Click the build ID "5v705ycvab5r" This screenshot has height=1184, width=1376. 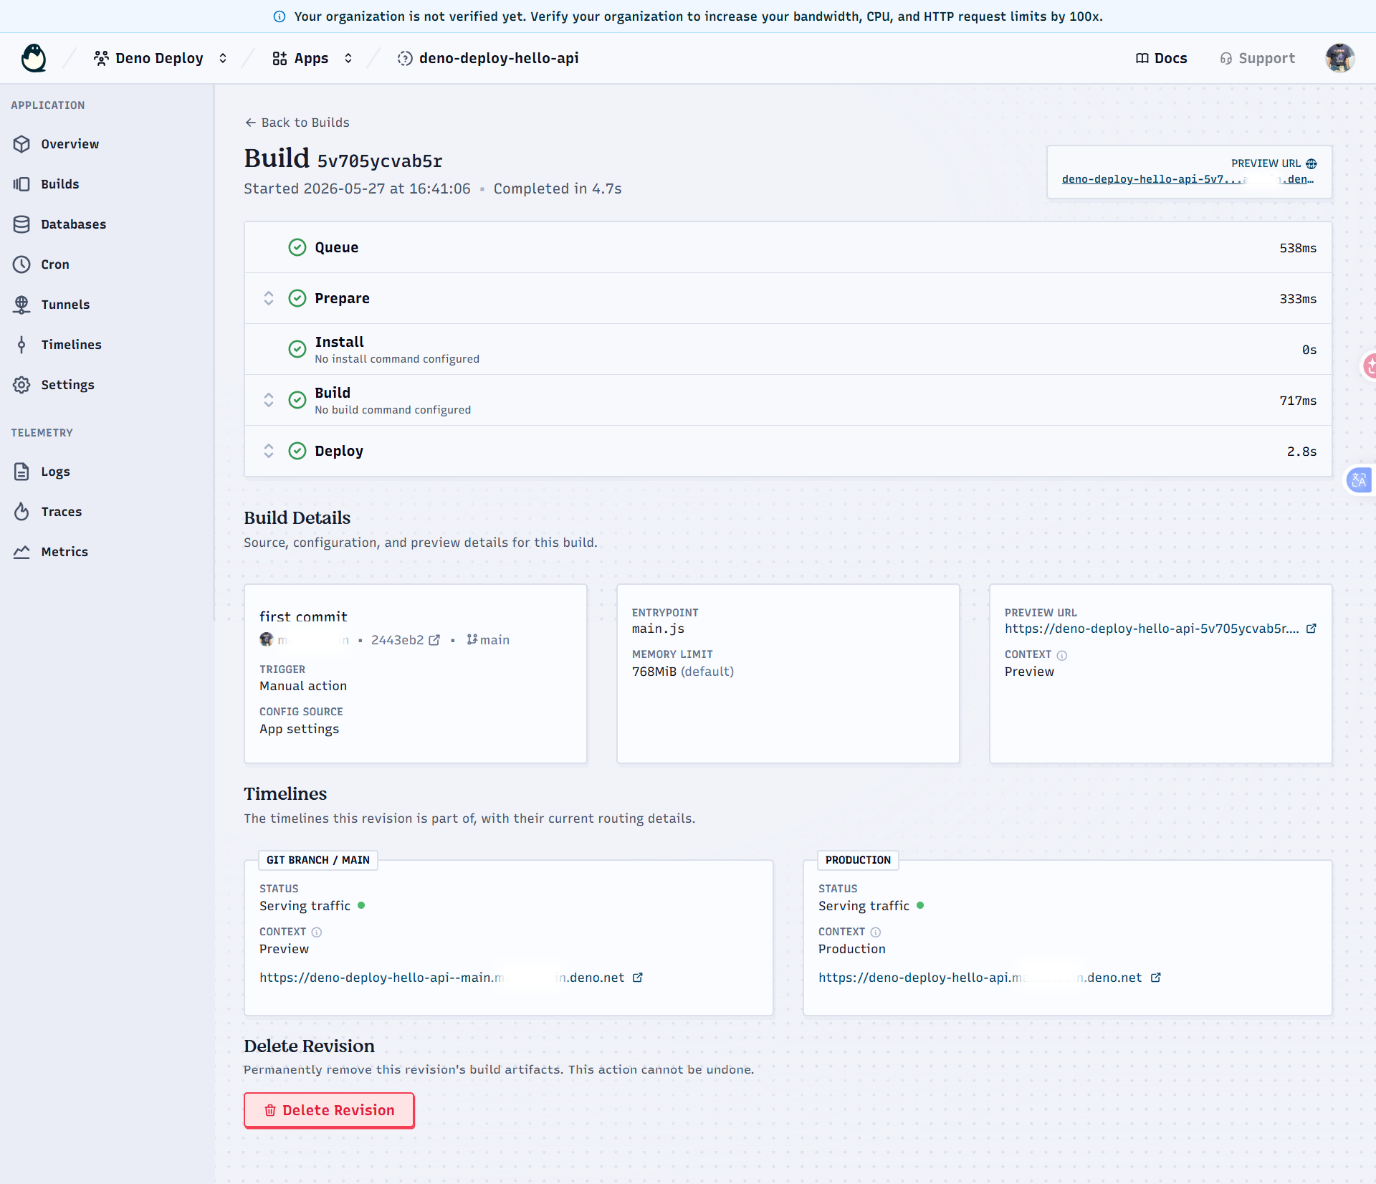pos(380,161)
